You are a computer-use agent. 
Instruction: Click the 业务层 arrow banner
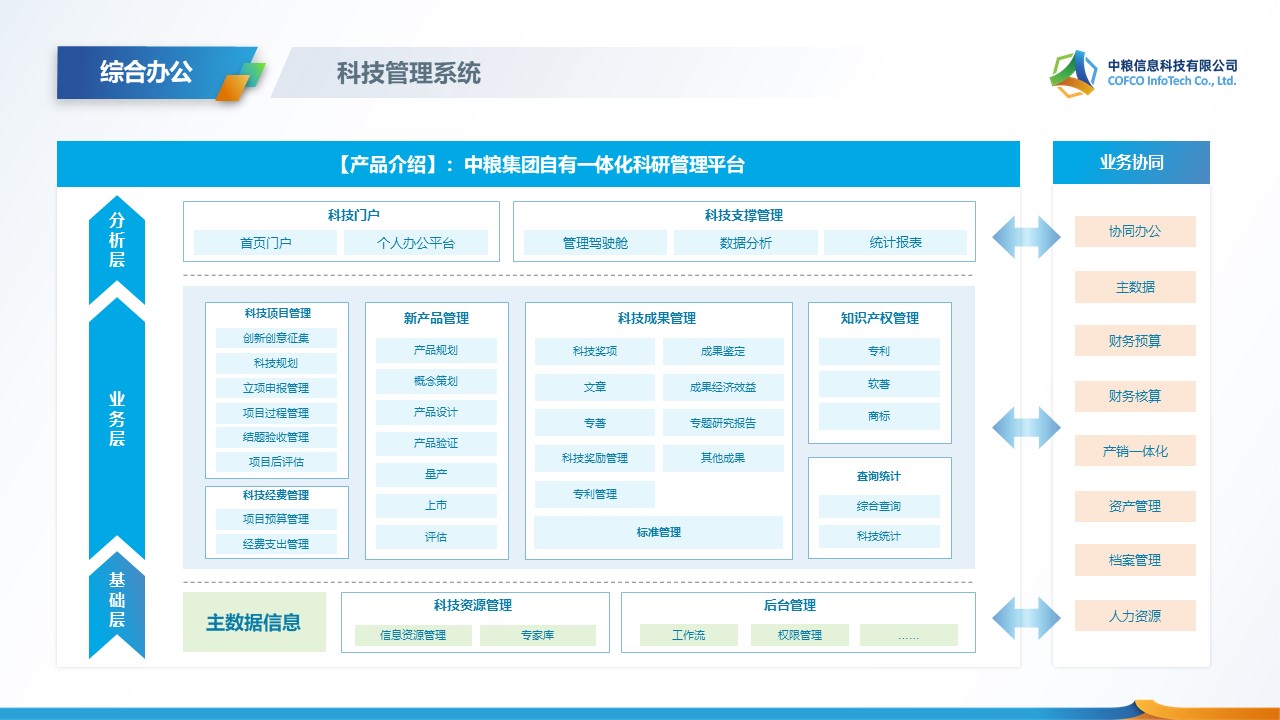click(117, 420)
